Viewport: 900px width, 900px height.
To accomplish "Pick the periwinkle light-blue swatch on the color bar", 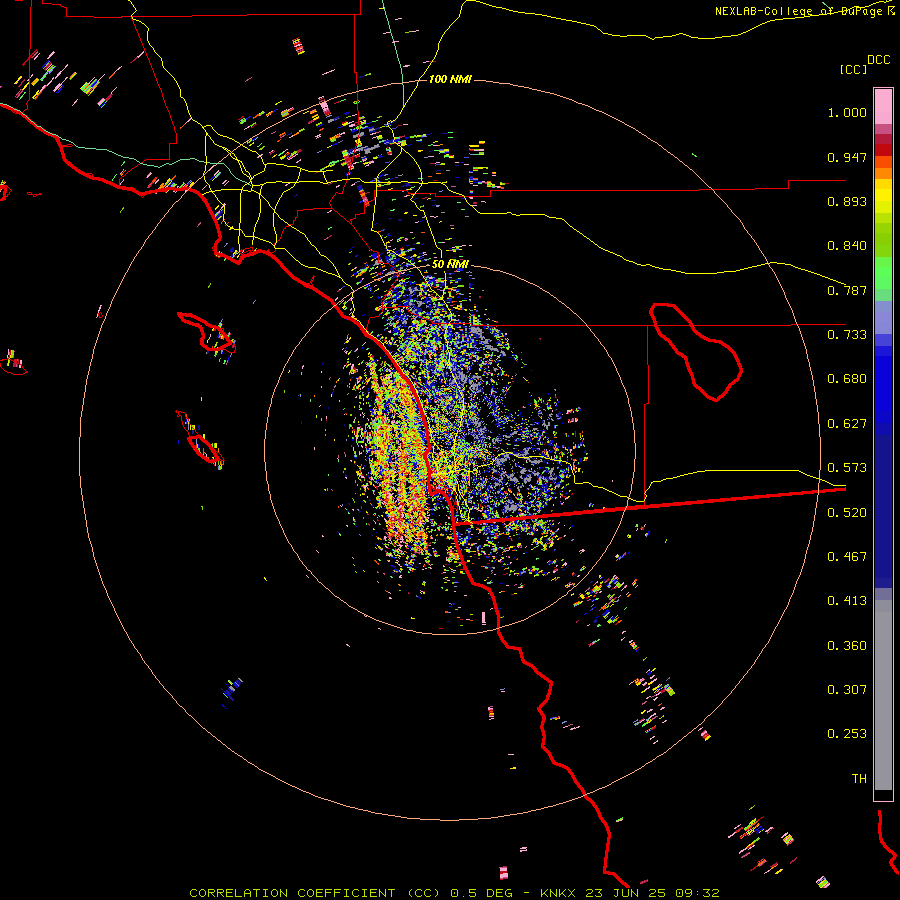I will click(883, 317).
